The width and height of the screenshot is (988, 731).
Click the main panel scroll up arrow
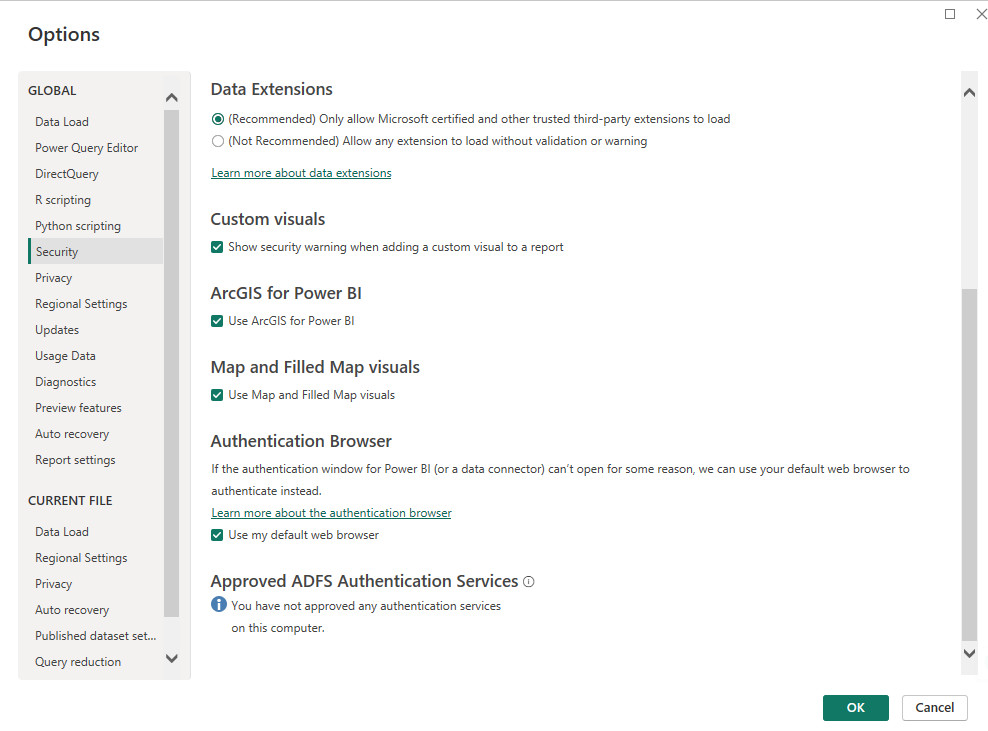(969, 93)
